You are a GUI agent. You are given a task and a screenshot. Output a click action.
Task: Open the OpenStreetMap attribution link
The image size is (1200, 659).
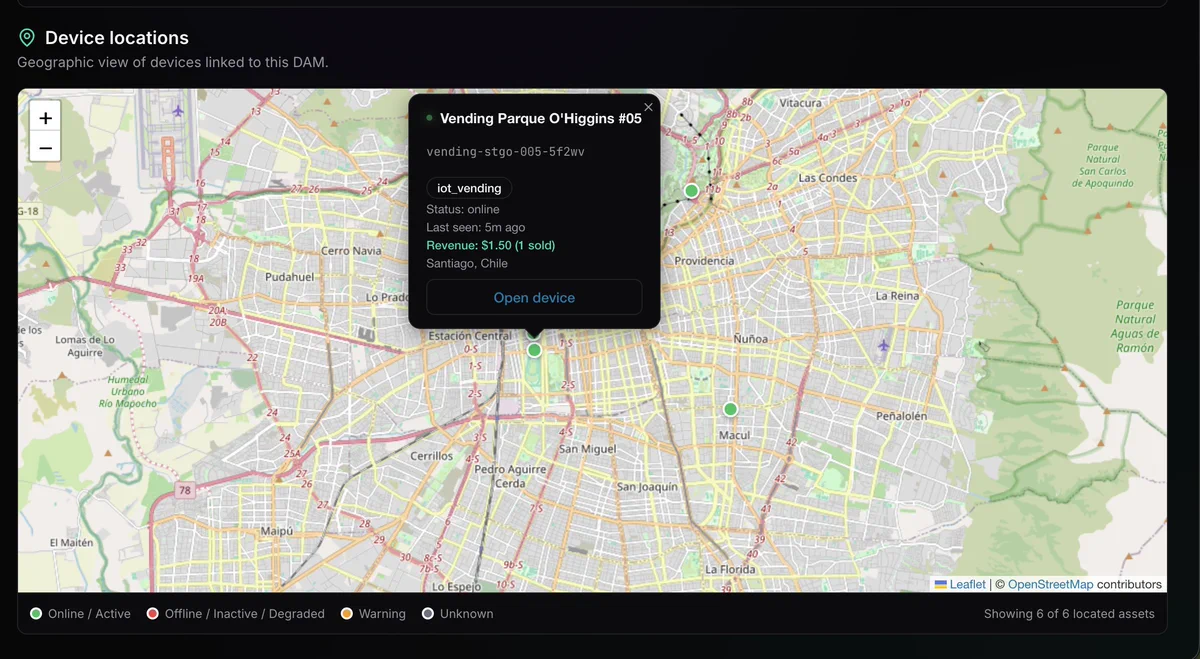[1050, 584]
